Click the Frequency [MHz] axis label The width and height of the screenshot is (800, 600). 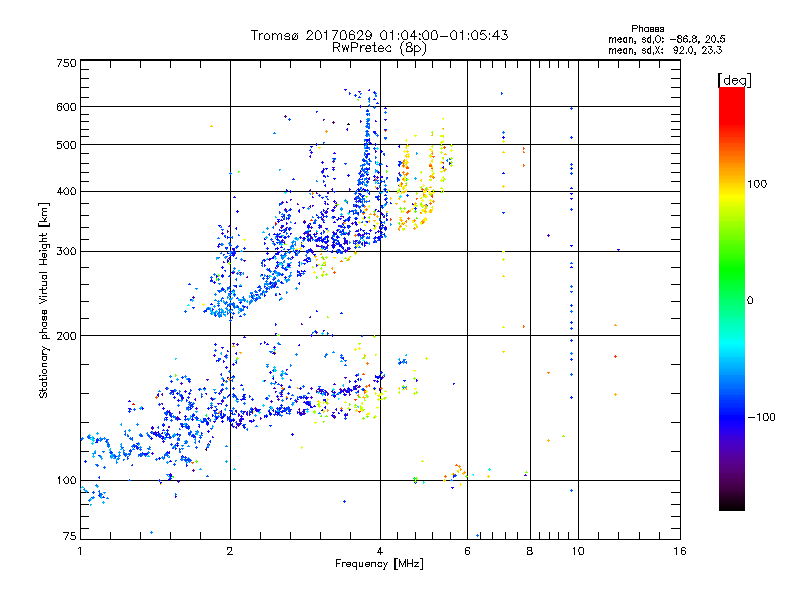(380, 565)
